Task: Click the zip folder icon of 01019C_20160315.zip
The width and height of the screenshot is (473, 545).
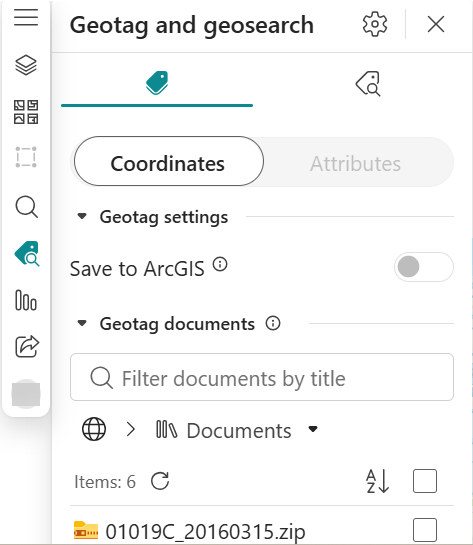Action: click(86, 530)
